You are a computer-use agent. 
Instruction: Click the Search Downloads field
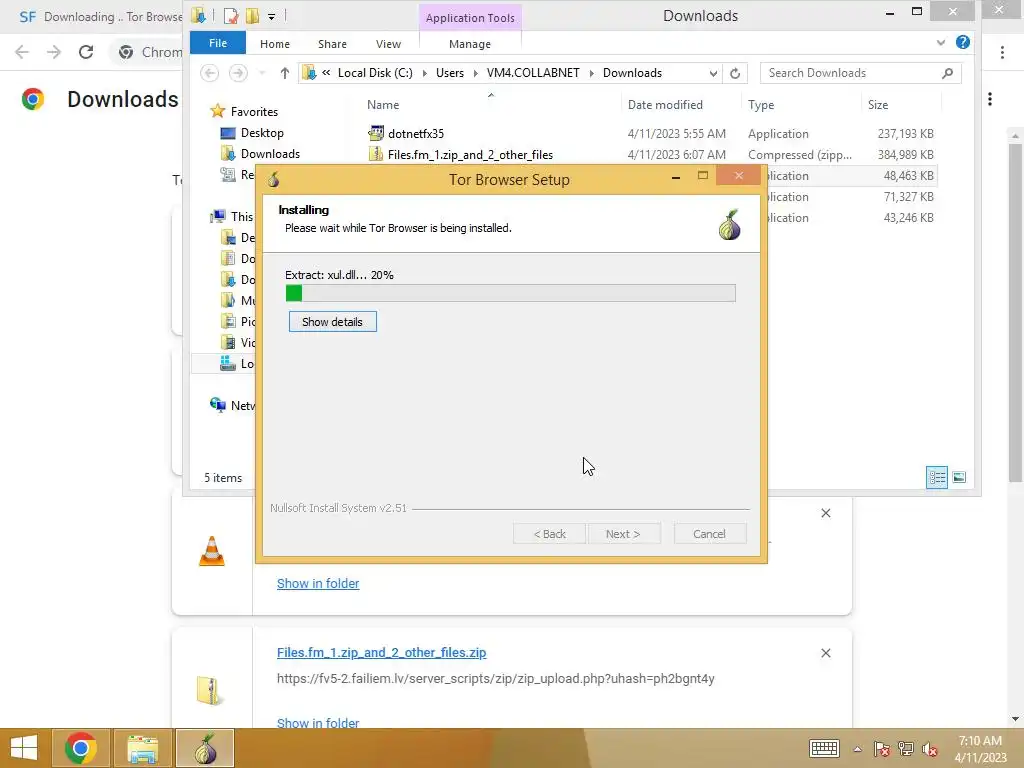861,73
